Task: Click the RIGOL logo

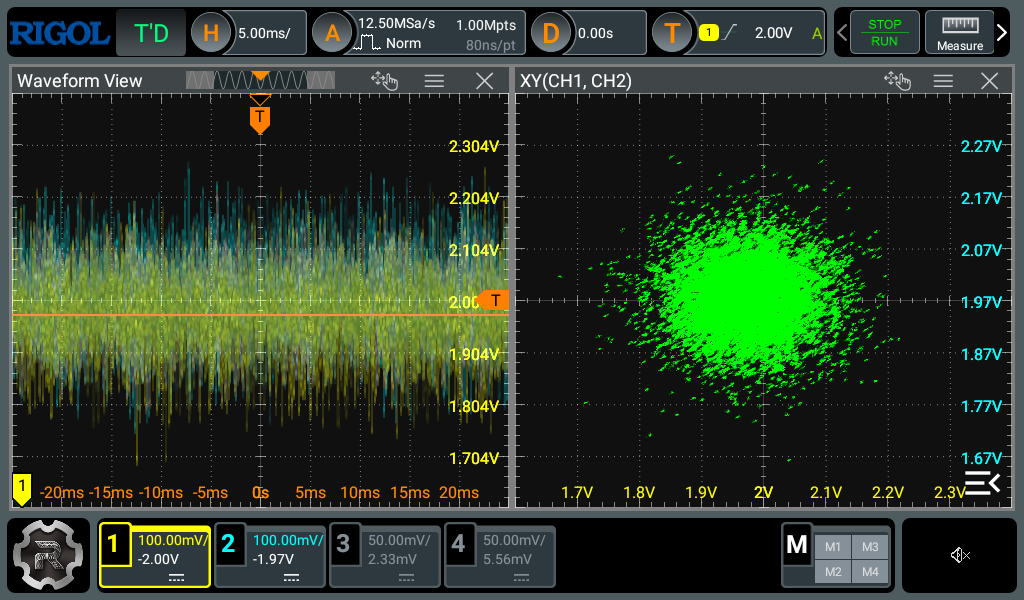Action: (x=59, y=33)
